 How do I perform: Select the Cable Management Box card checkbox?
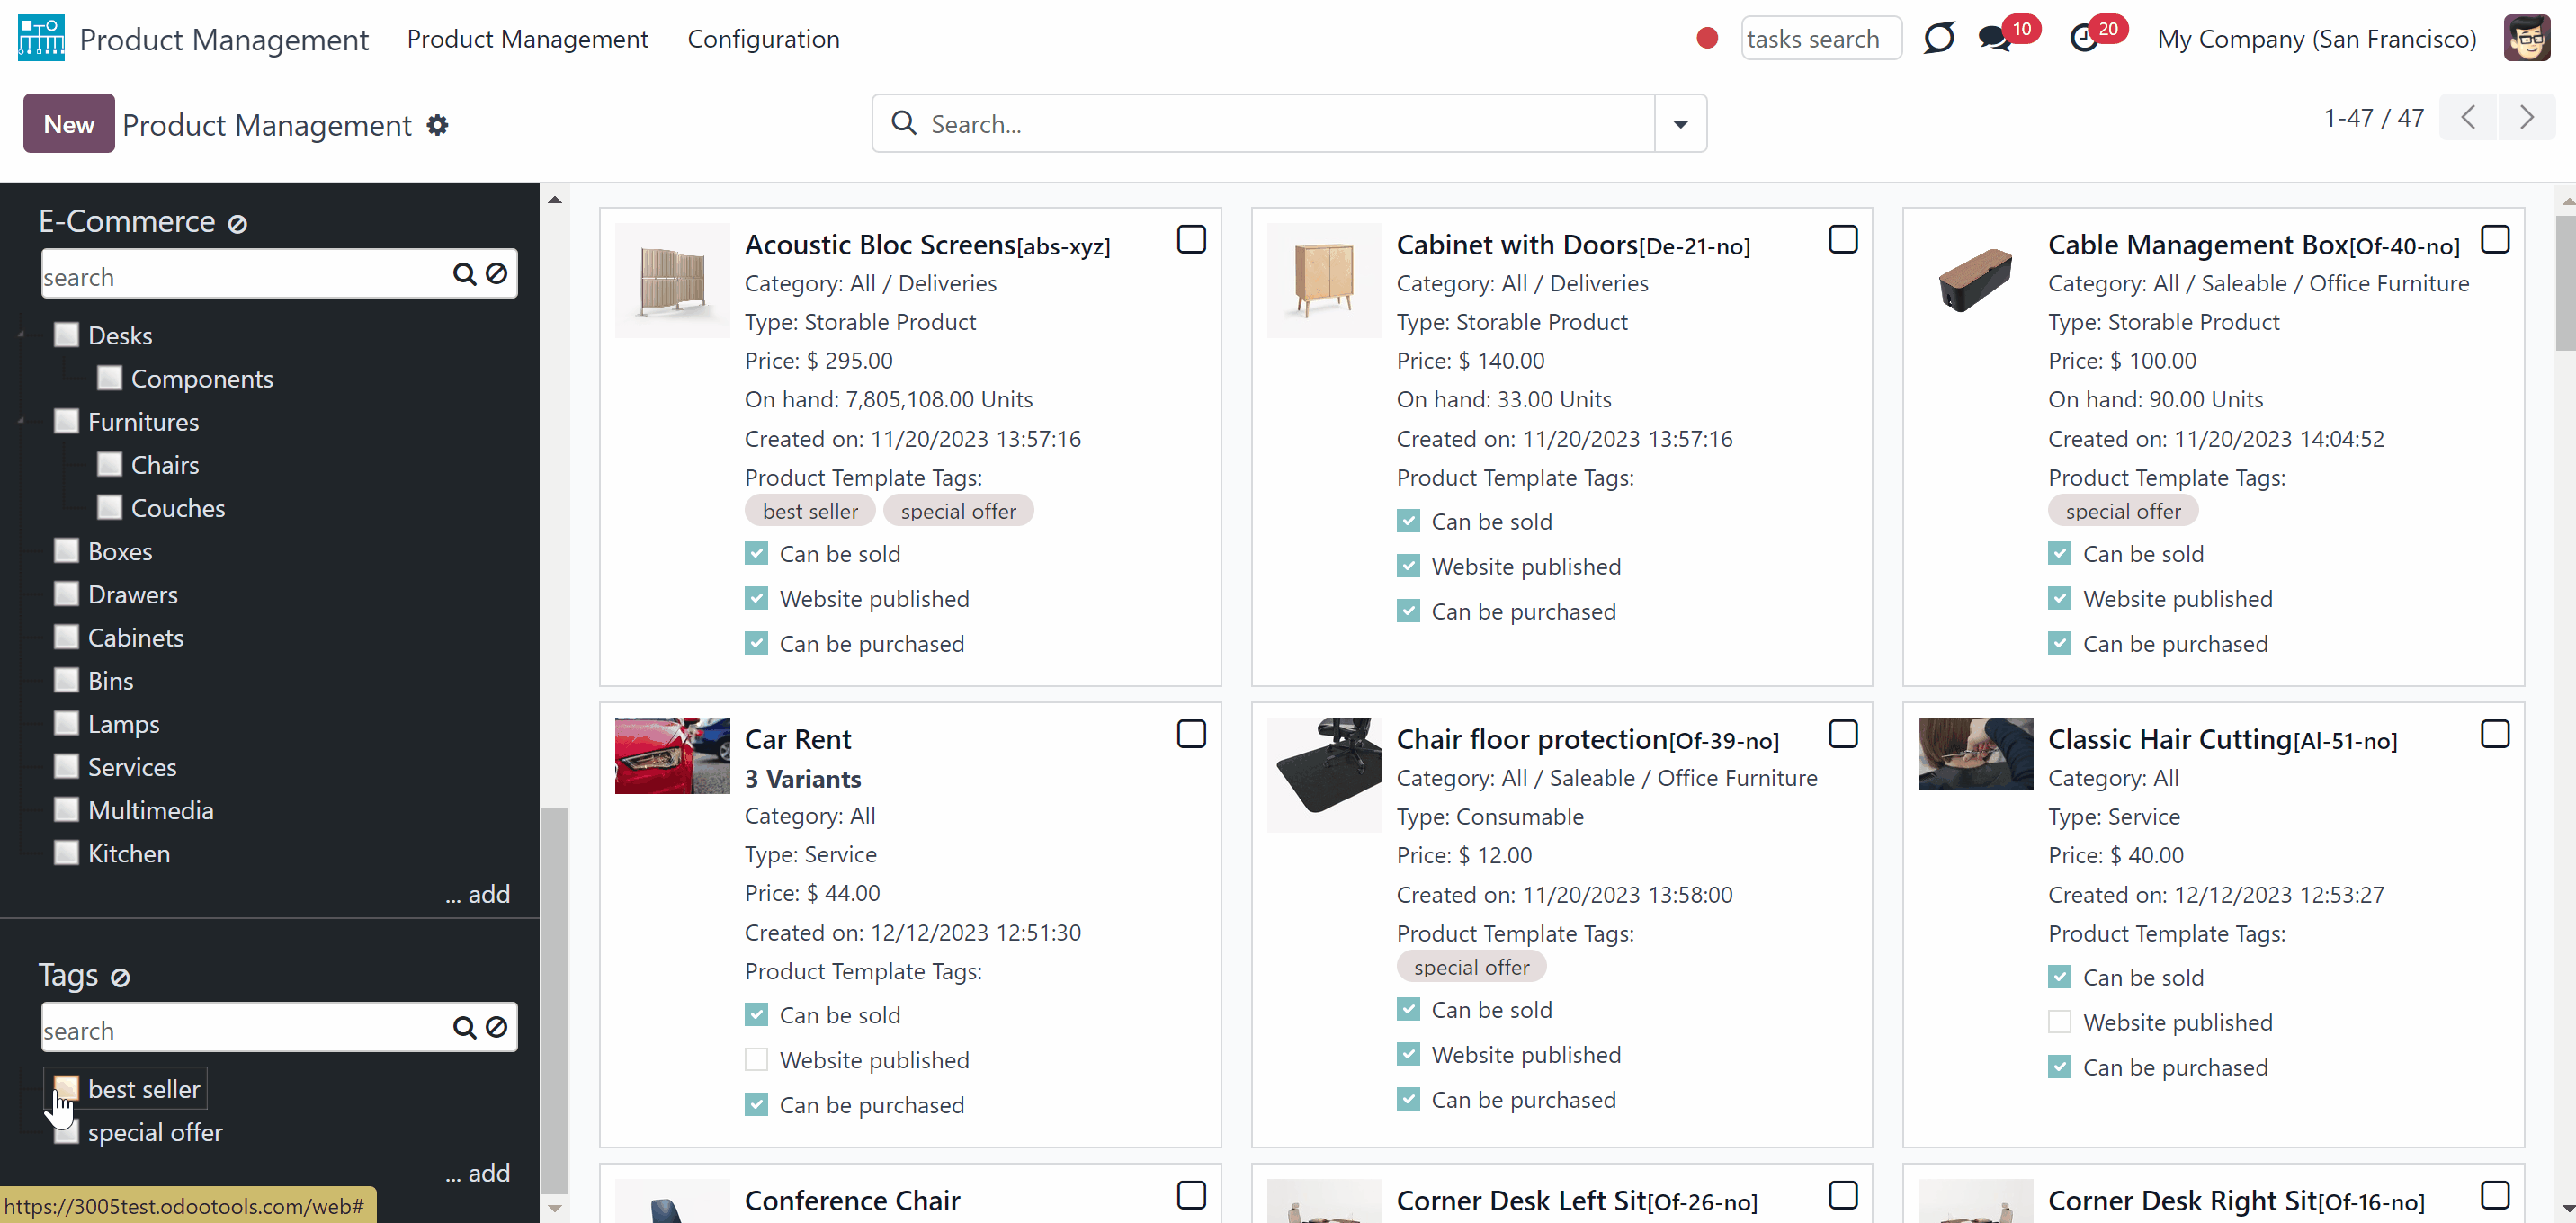click(2495, 240)
